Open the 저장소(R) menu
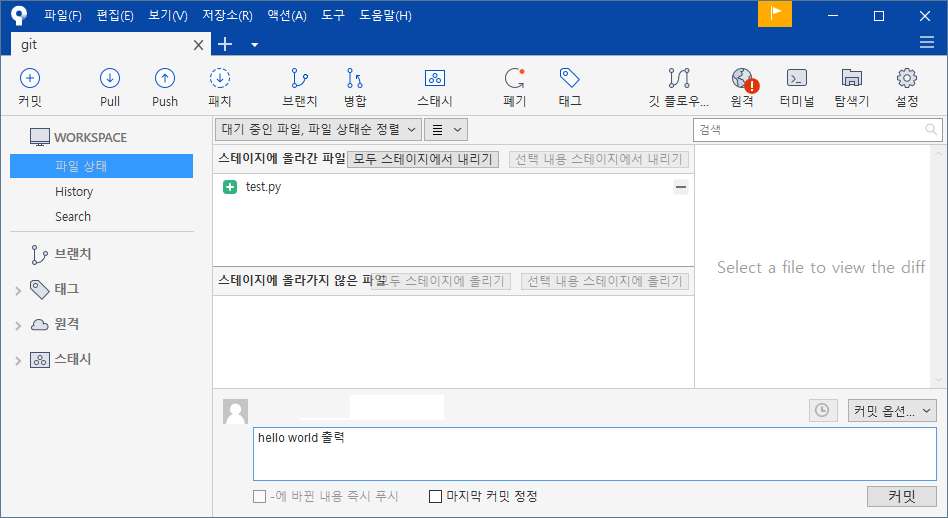Viewport: 948px width, 518px height. pos(227,15)
